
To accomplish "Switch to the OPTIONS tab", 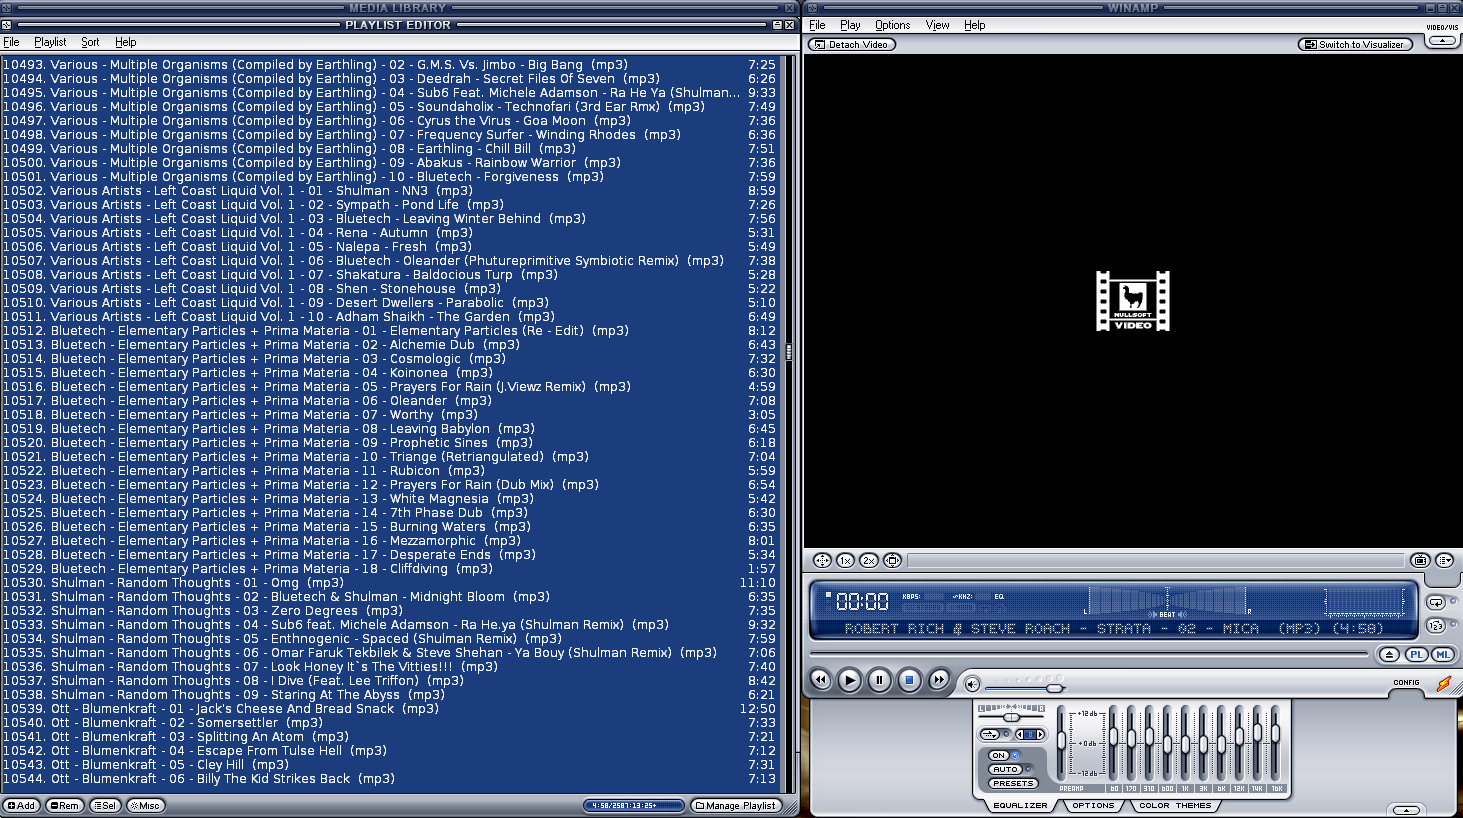I will [1093, 805].
